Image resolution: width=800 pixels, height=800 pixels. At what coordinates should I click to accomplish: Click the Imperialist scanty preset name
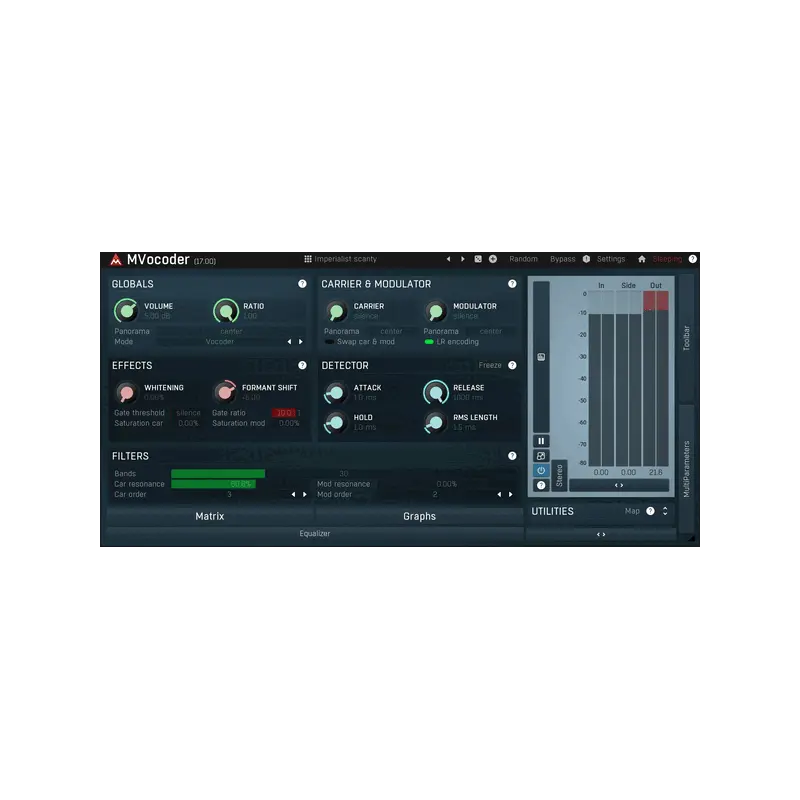click(345, 259)
